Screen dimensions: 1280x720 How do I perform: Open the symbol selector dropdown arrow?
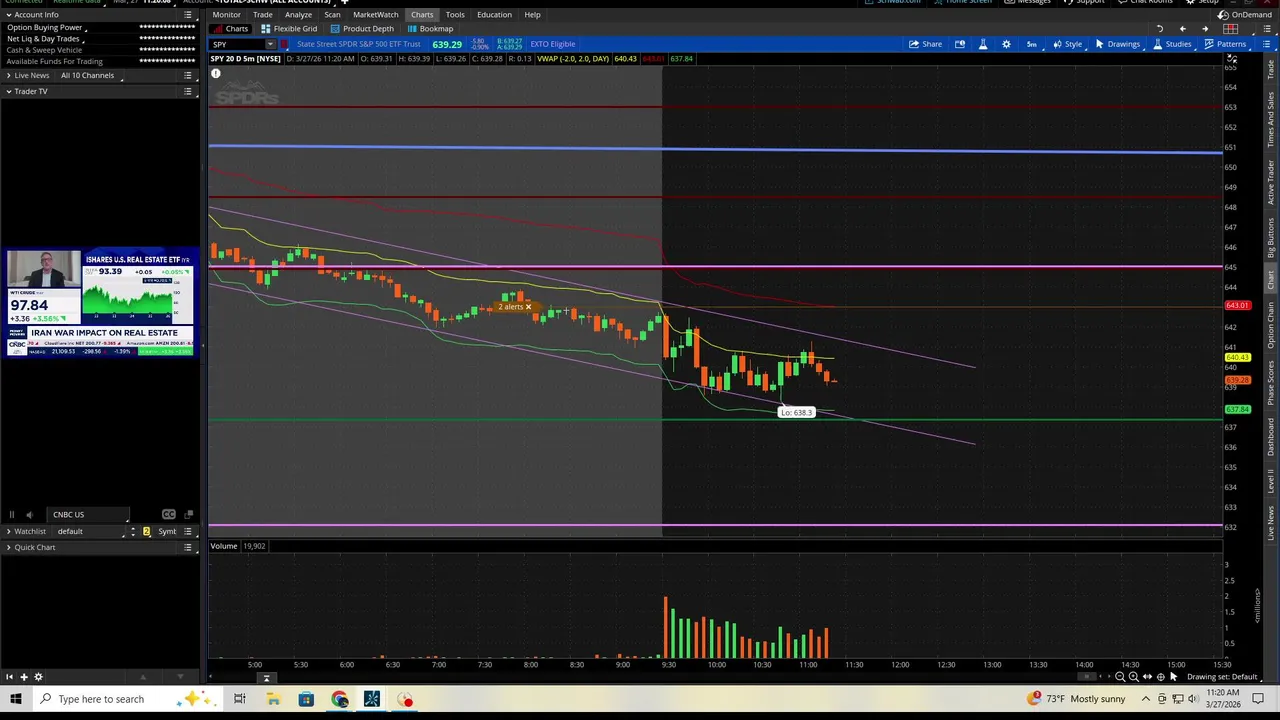pos(270,44)
